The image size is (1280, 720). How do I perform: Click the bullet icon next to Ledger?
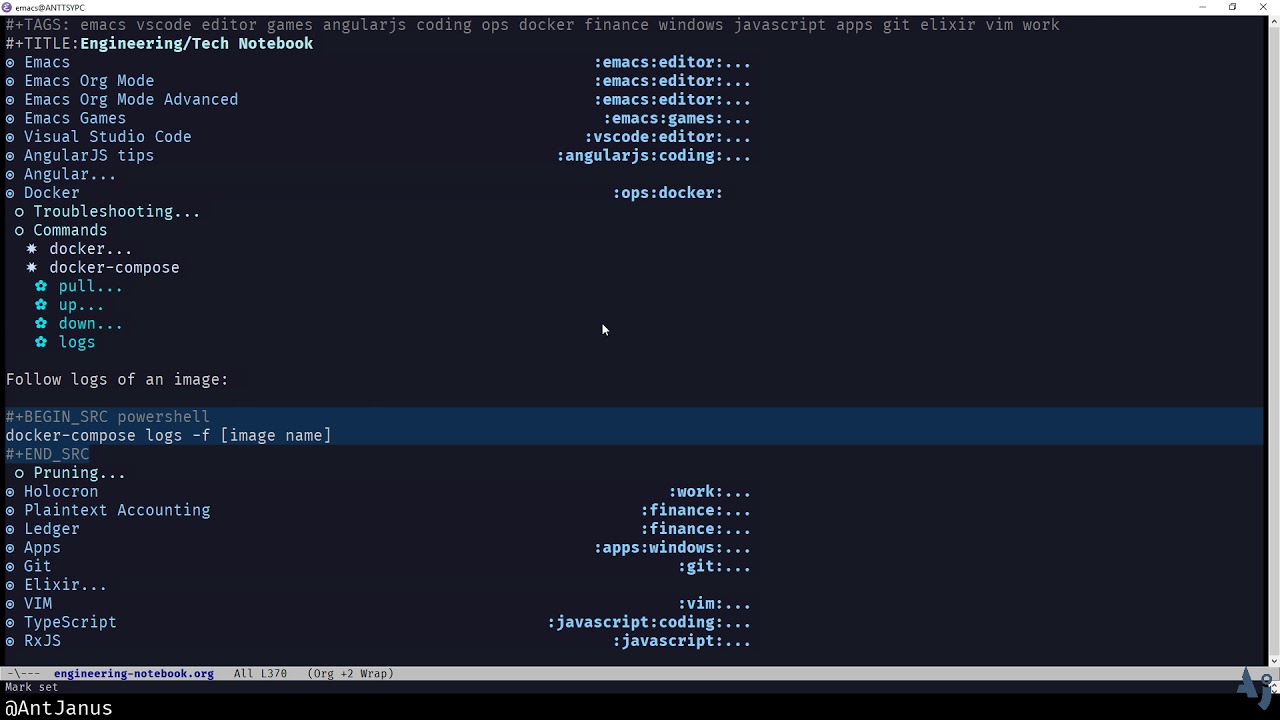(10, 529)
